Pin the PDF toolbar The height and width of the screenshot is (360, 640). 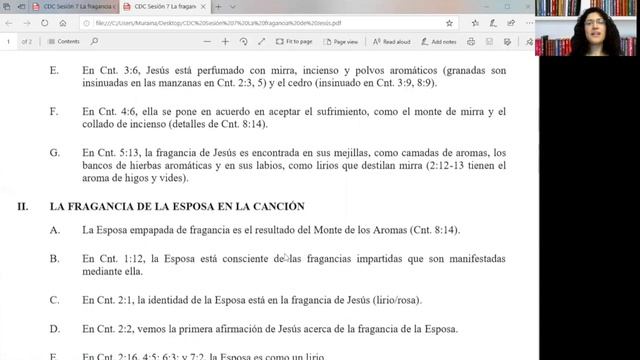point(529,42)
